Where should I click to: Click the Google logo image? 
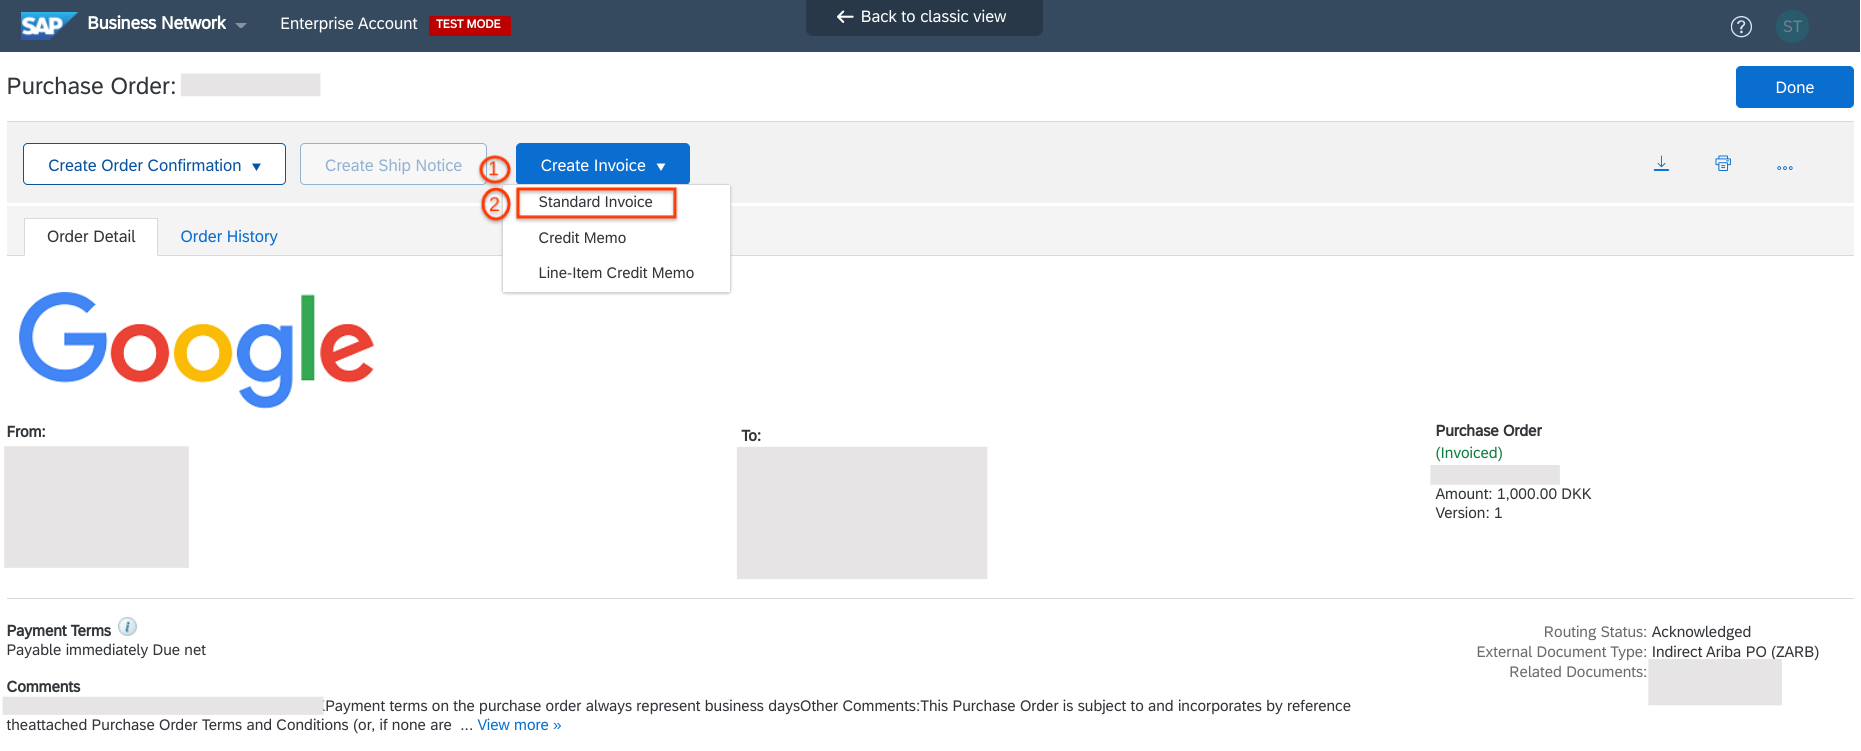pyautogui.click(x=196, y=350)
